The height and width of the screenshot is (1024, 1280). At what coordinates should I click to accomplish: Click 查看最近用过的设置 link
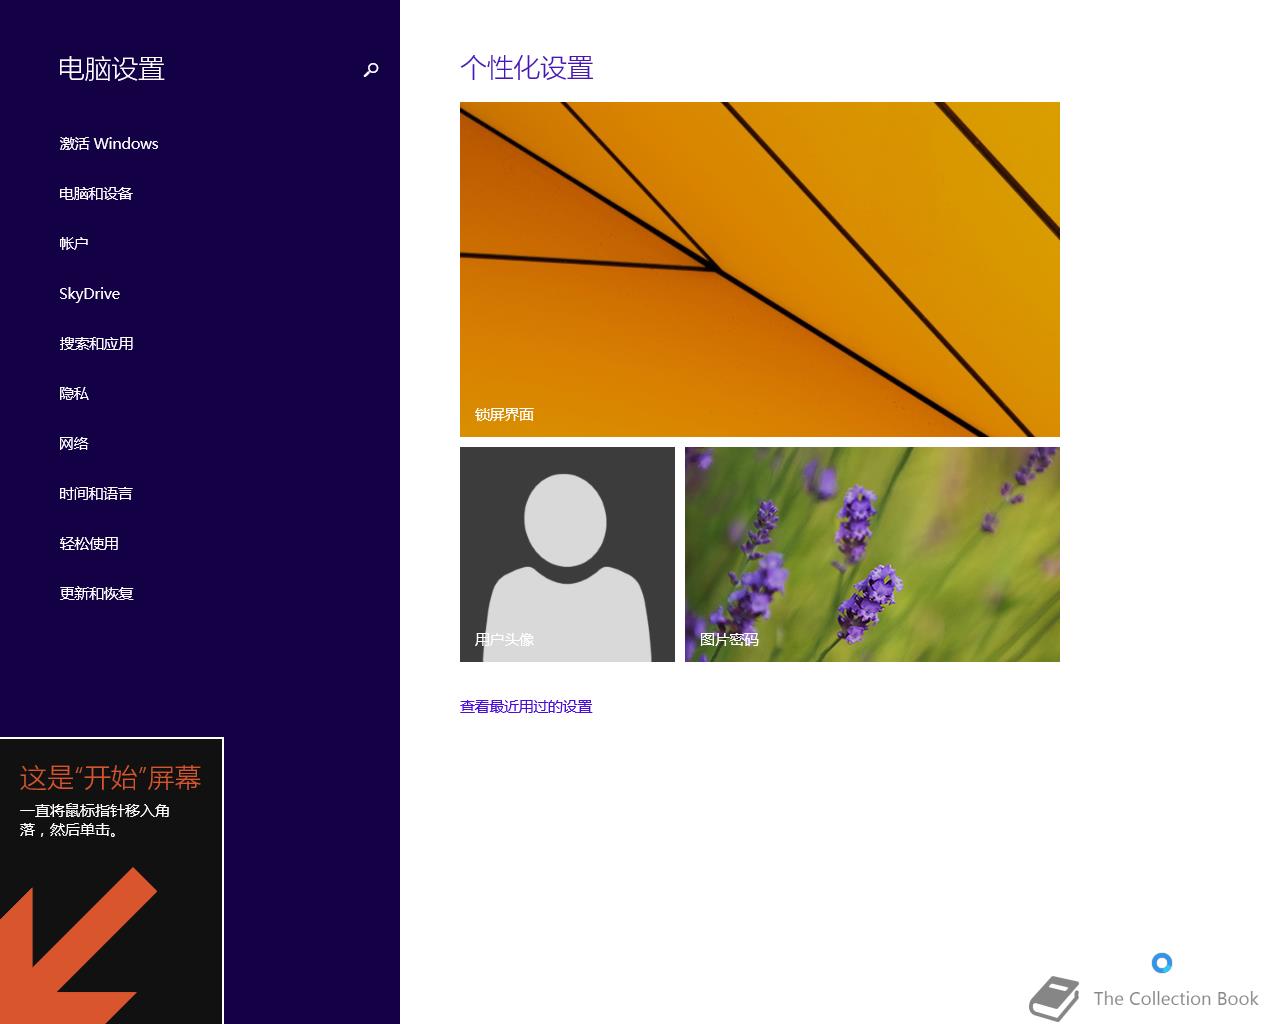[x=526, y=706]
